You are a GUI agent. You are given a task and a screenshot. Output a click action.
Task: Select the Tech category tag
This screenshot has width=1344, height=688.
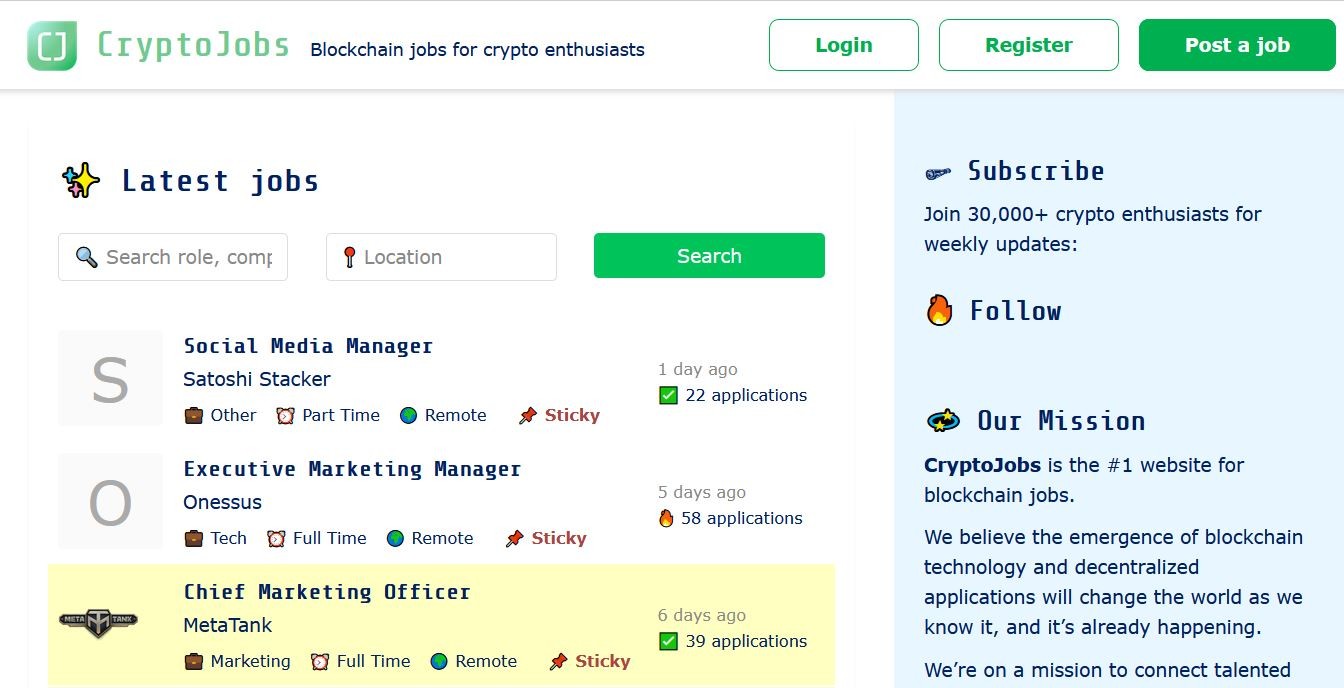coord(228,538)
